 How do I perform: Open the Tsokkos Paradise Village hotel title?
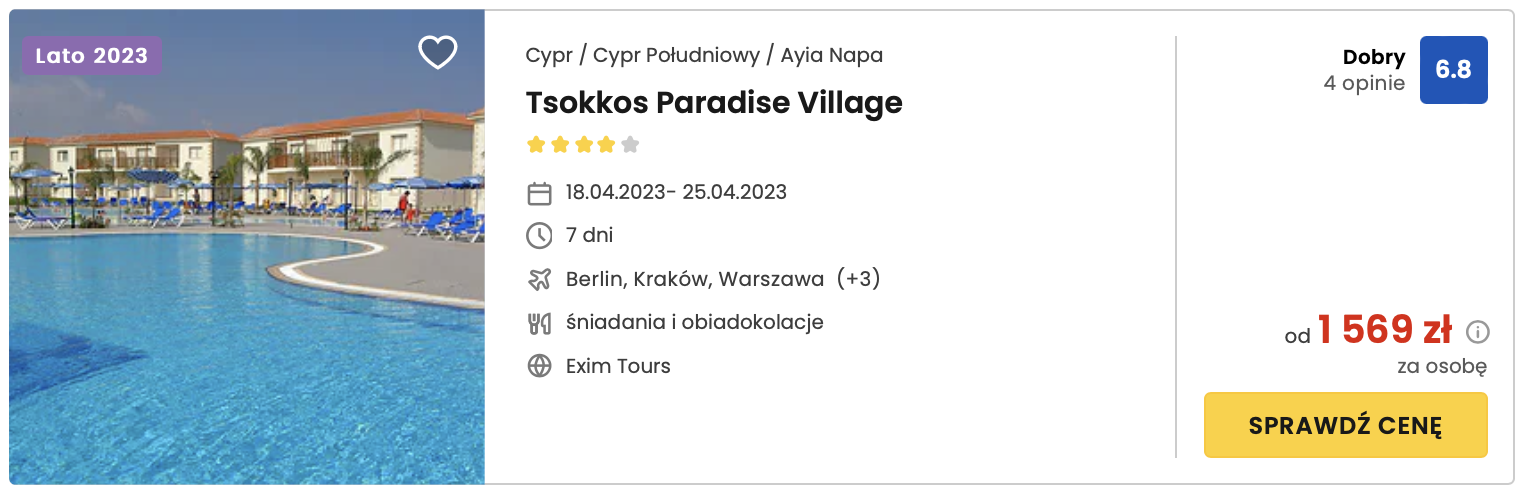714,102
